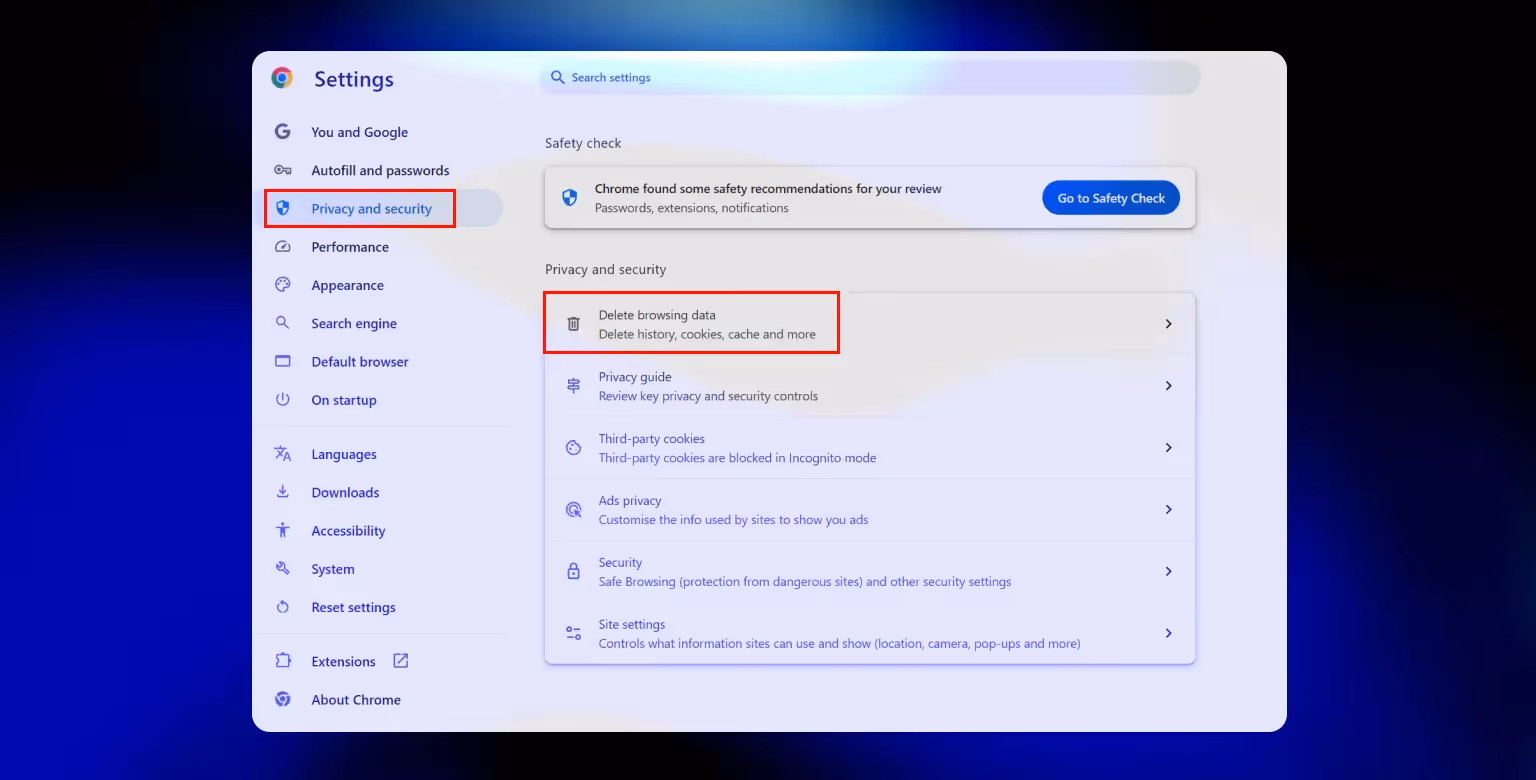Click the wrench icon for System

pos(283,568)
